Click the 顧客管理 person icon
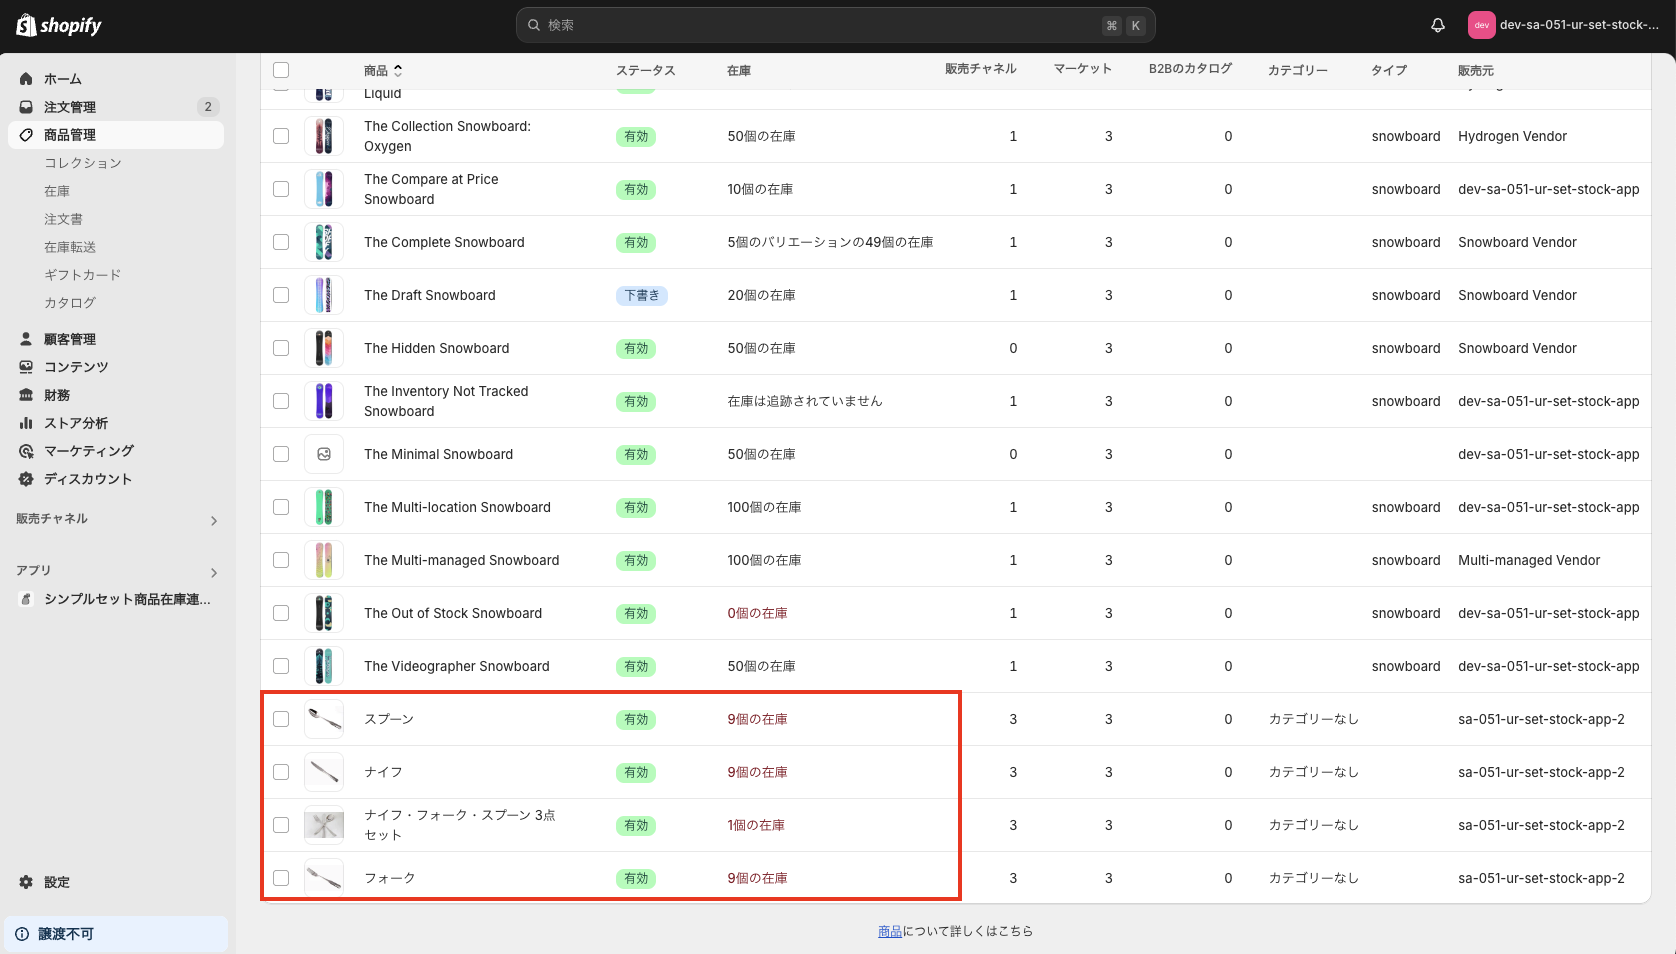The height and width of the screenshot is (954, 1676). (26, 339)
